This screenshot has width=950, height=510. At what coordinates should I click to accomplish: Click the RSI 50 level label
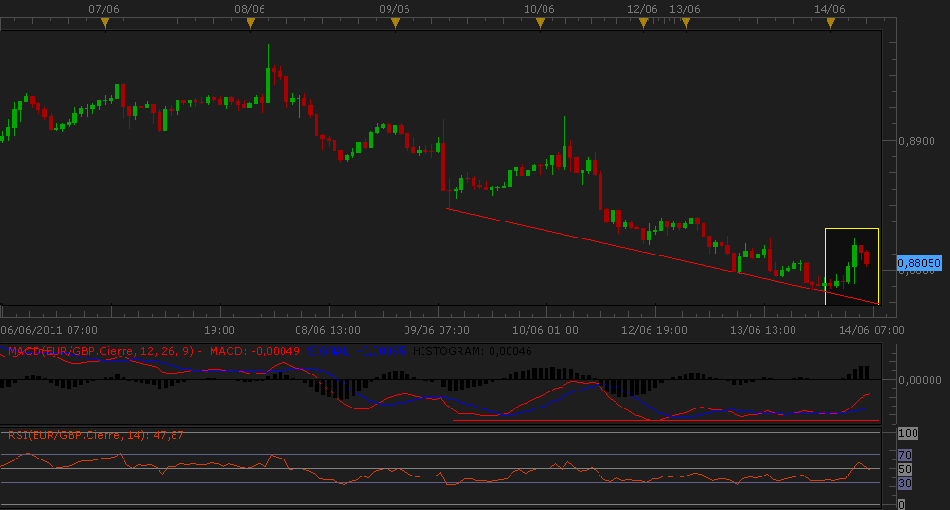907,469
